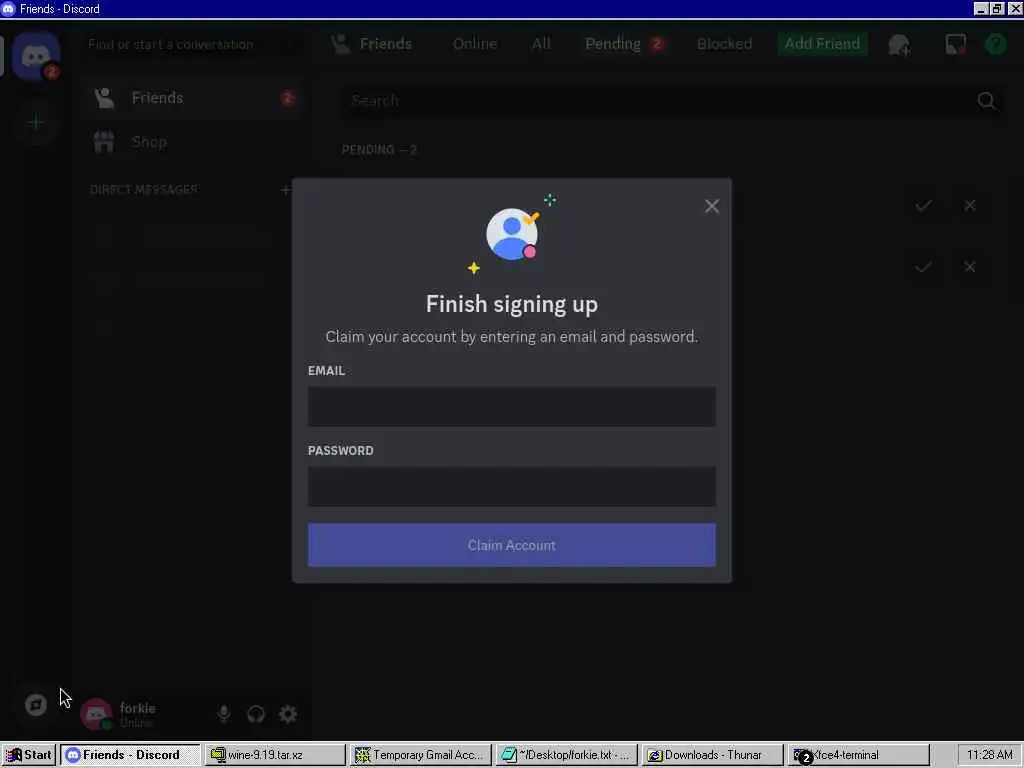Click the Password input field
This screenshot has width=1024, height=768.
512,487
